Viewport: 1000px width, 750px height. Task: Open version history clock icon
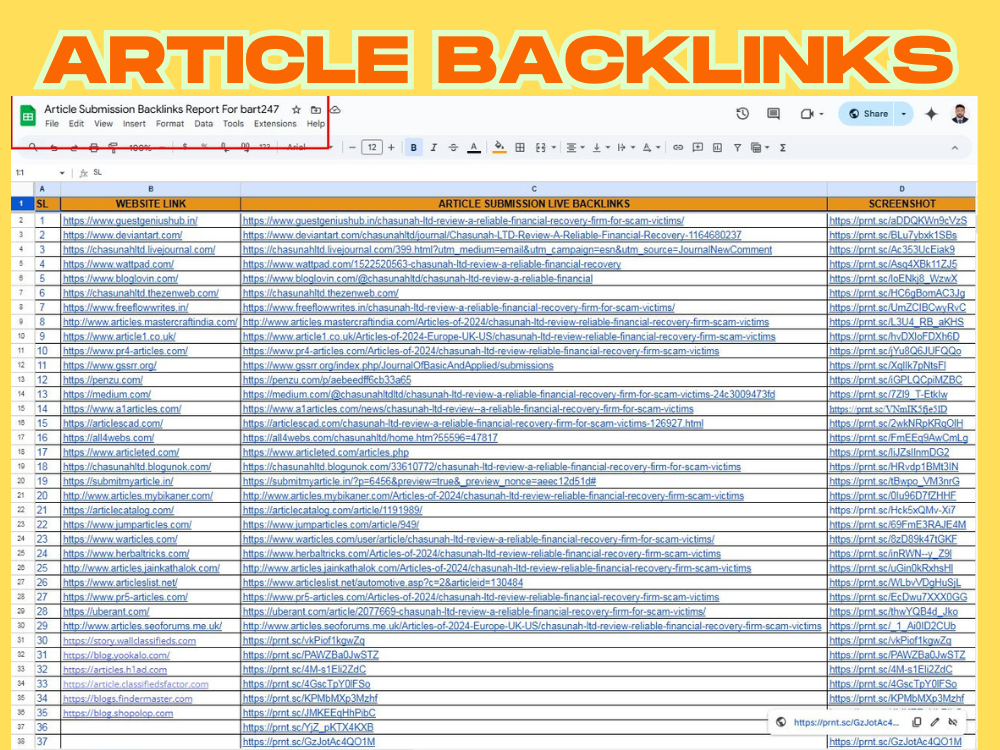click(x=742, y=114)
